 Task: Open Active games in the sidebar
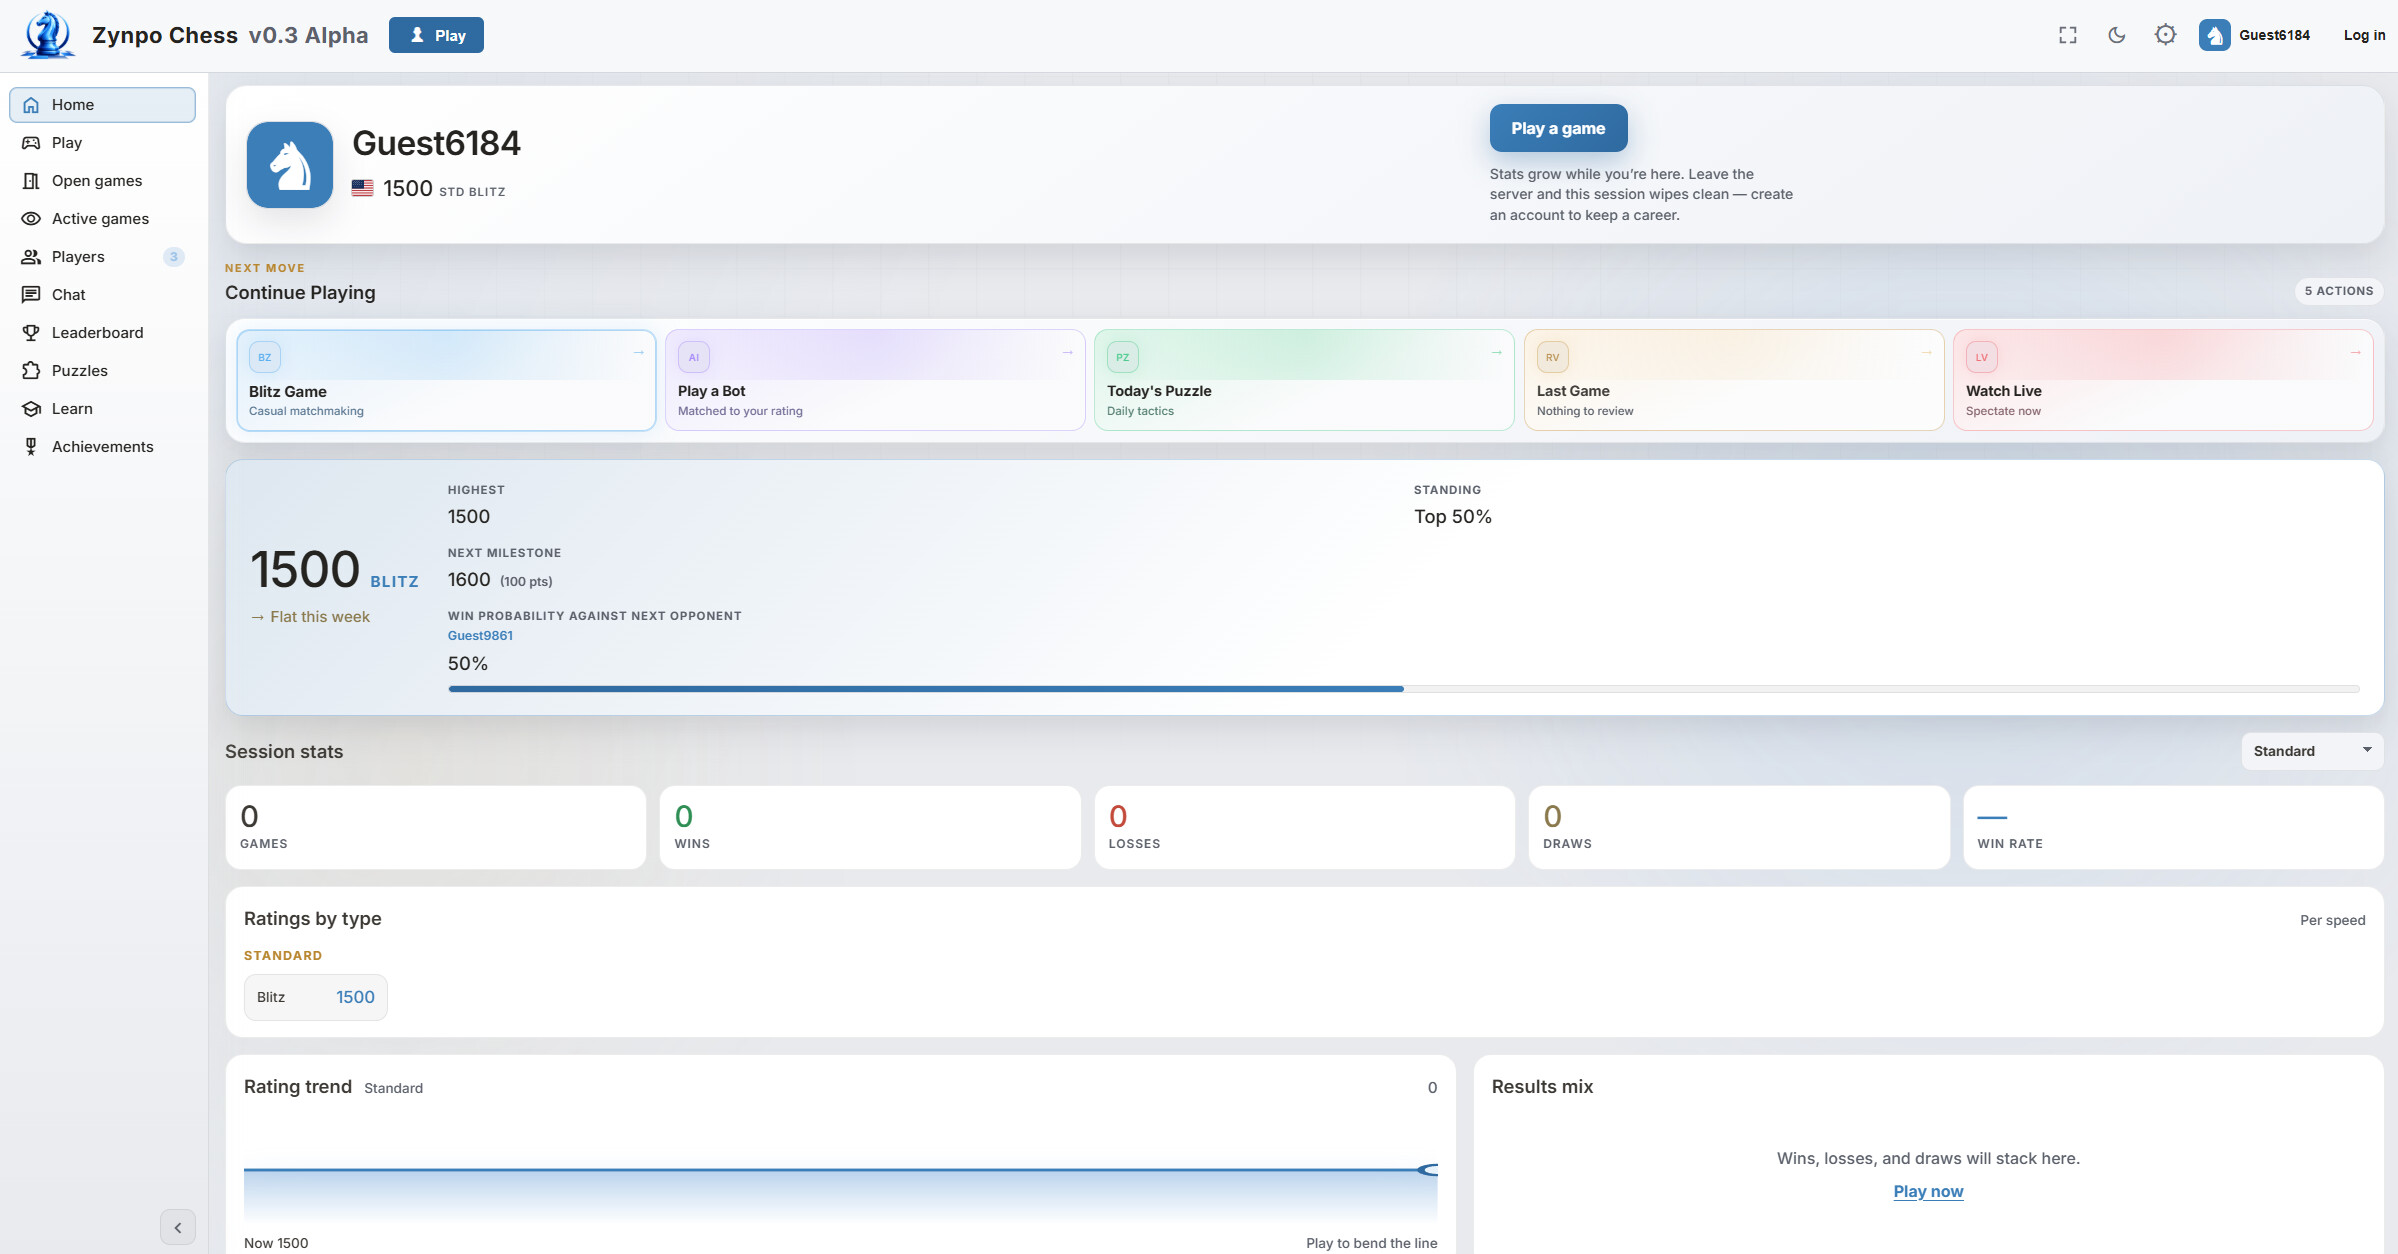pyautogui.click(x=102, y=219)
